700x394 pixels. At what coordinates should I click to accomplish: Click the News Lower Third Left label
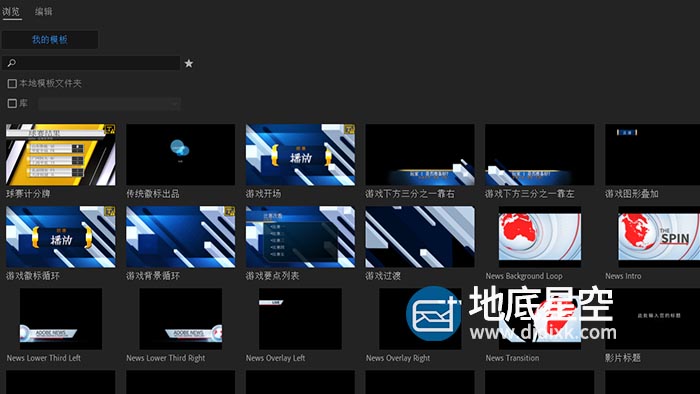[x=44, y=358]
